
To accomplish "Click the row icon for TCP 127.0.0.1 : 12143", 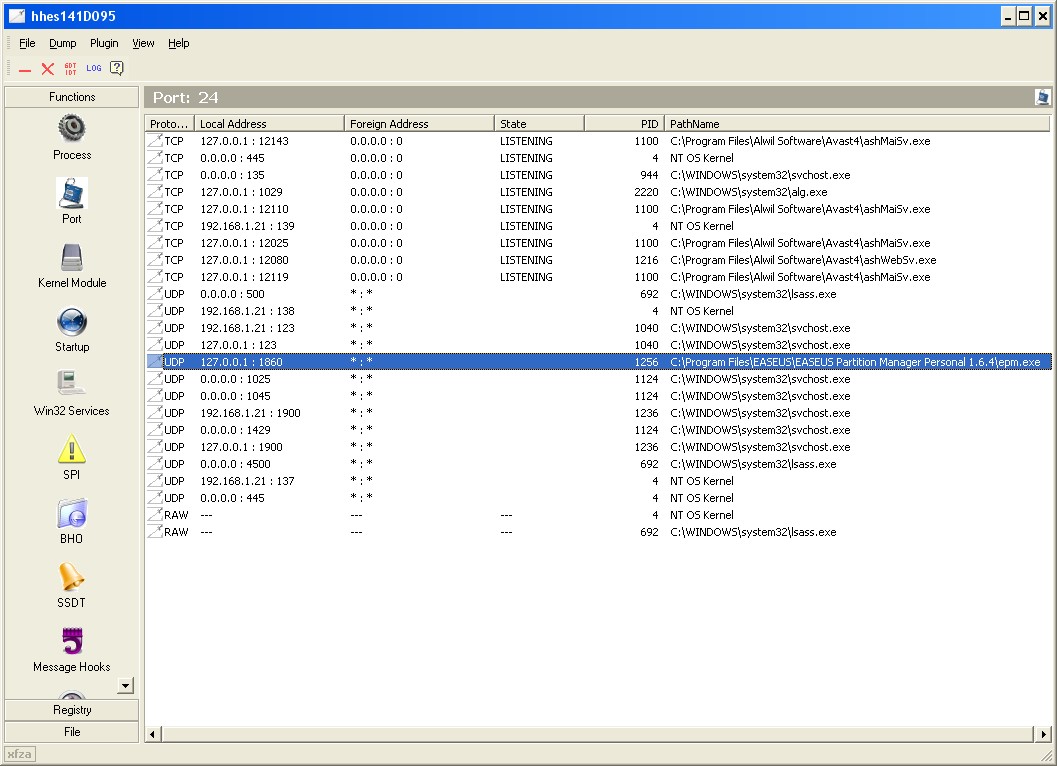I will coord(155,140).
